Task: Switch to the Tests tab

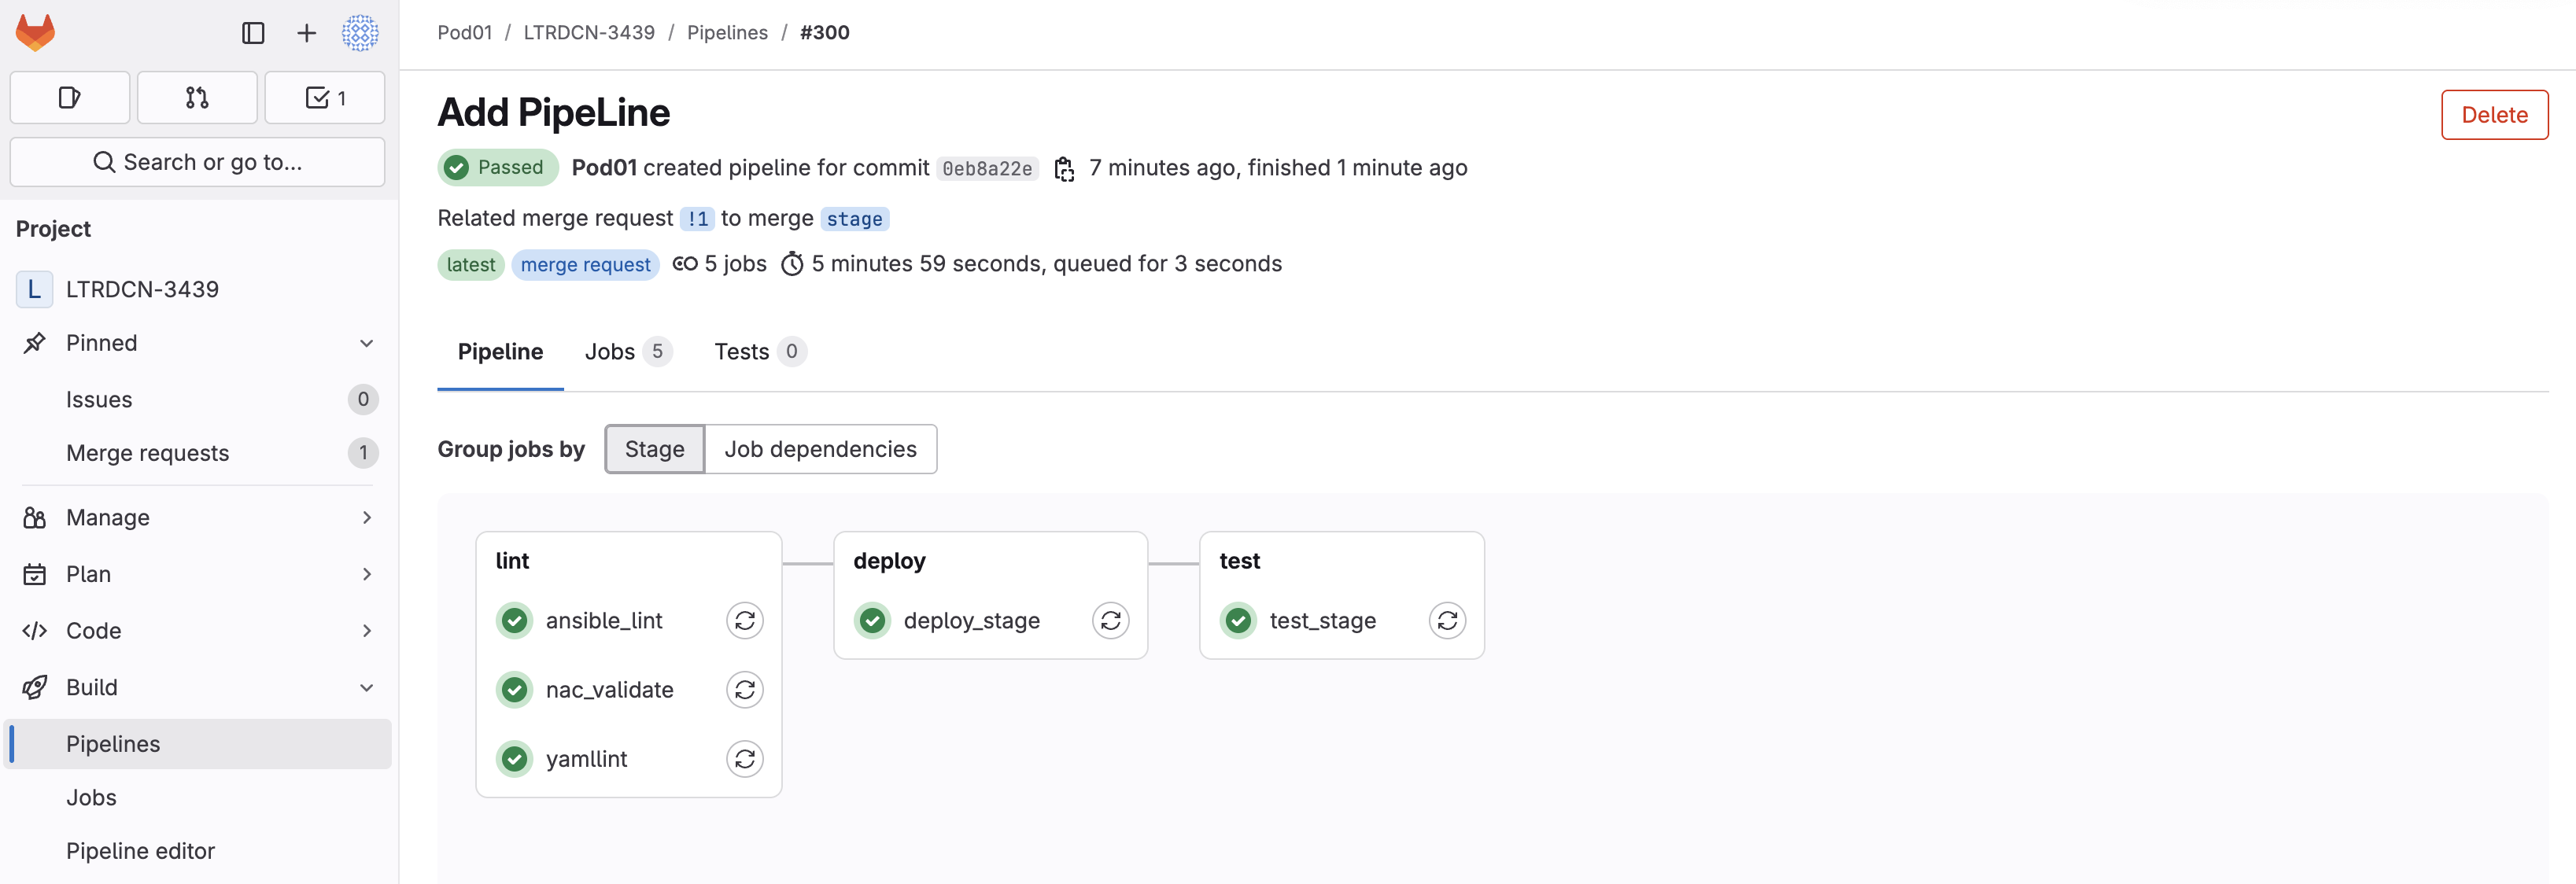Action: pos(758,352)
